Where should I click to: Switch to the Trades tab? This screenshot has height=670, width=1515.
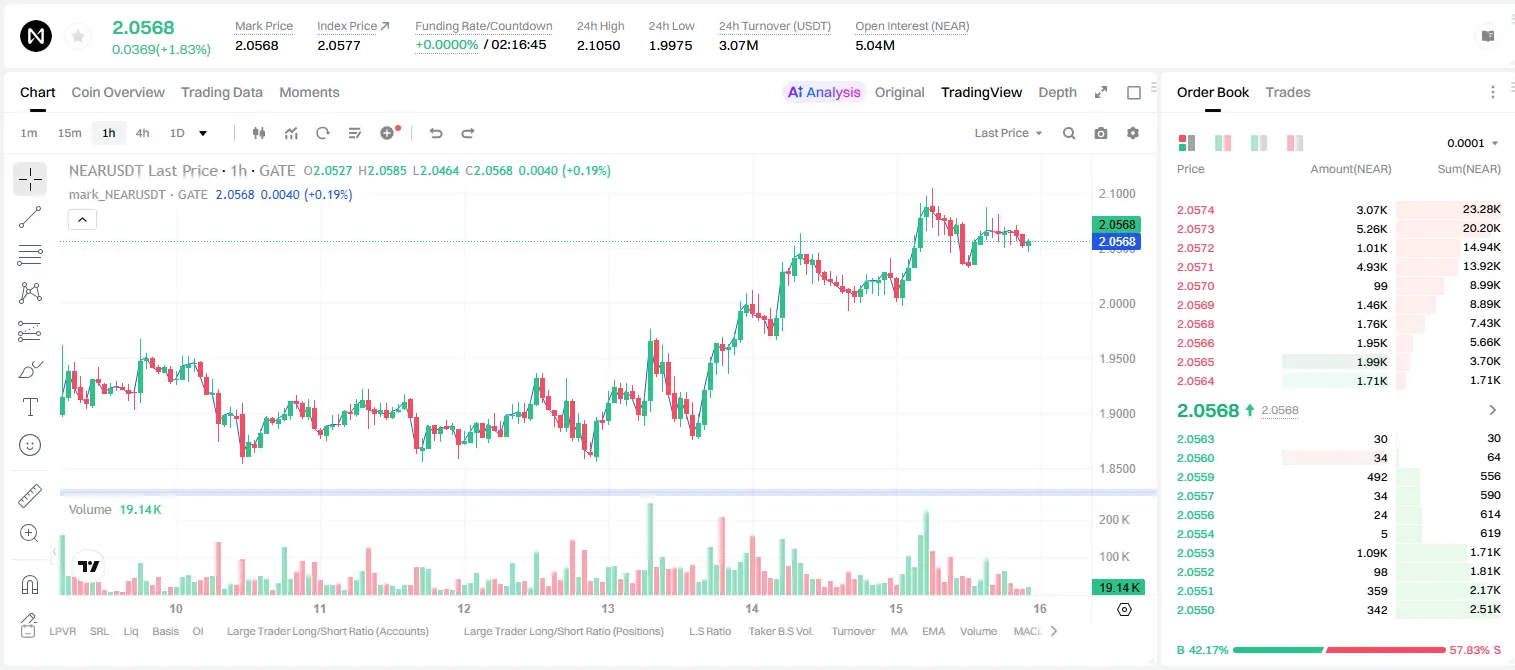coord(1287,92)
